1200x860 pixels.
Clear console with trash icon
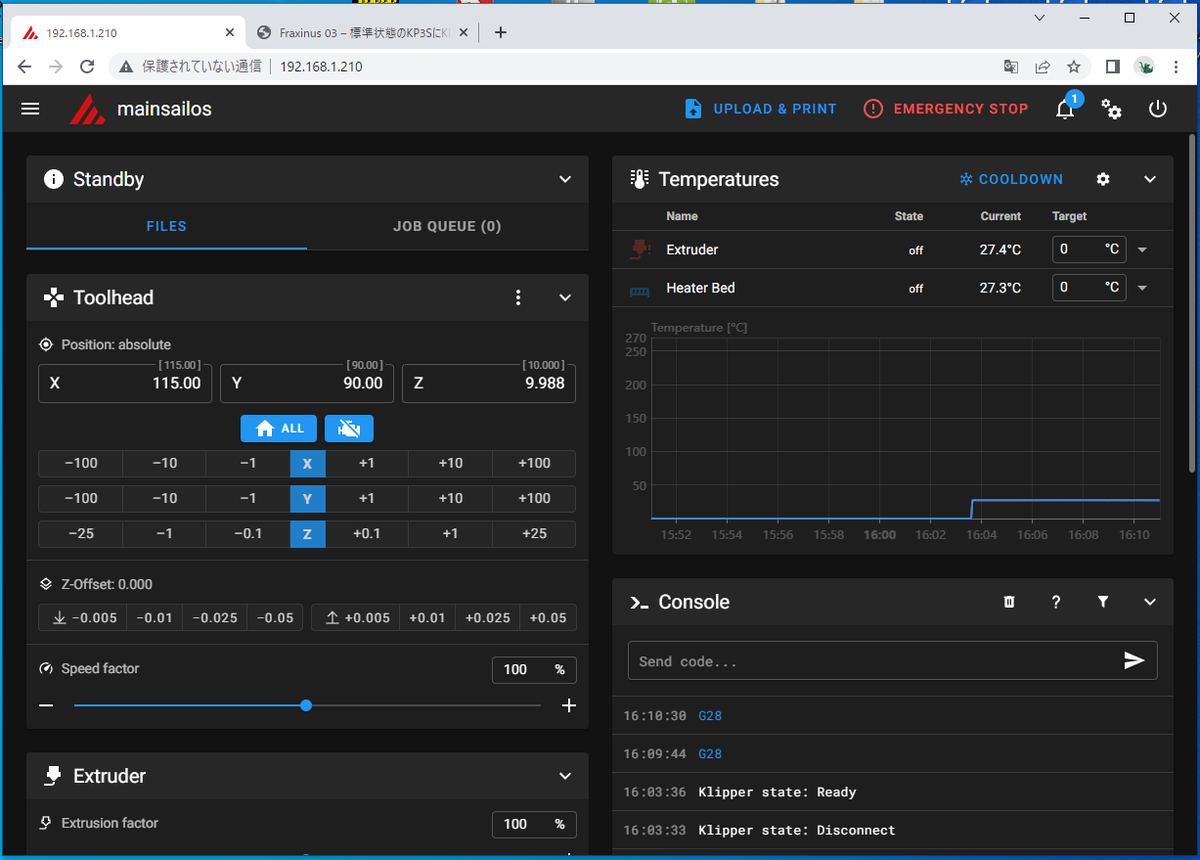(1009, 602)
